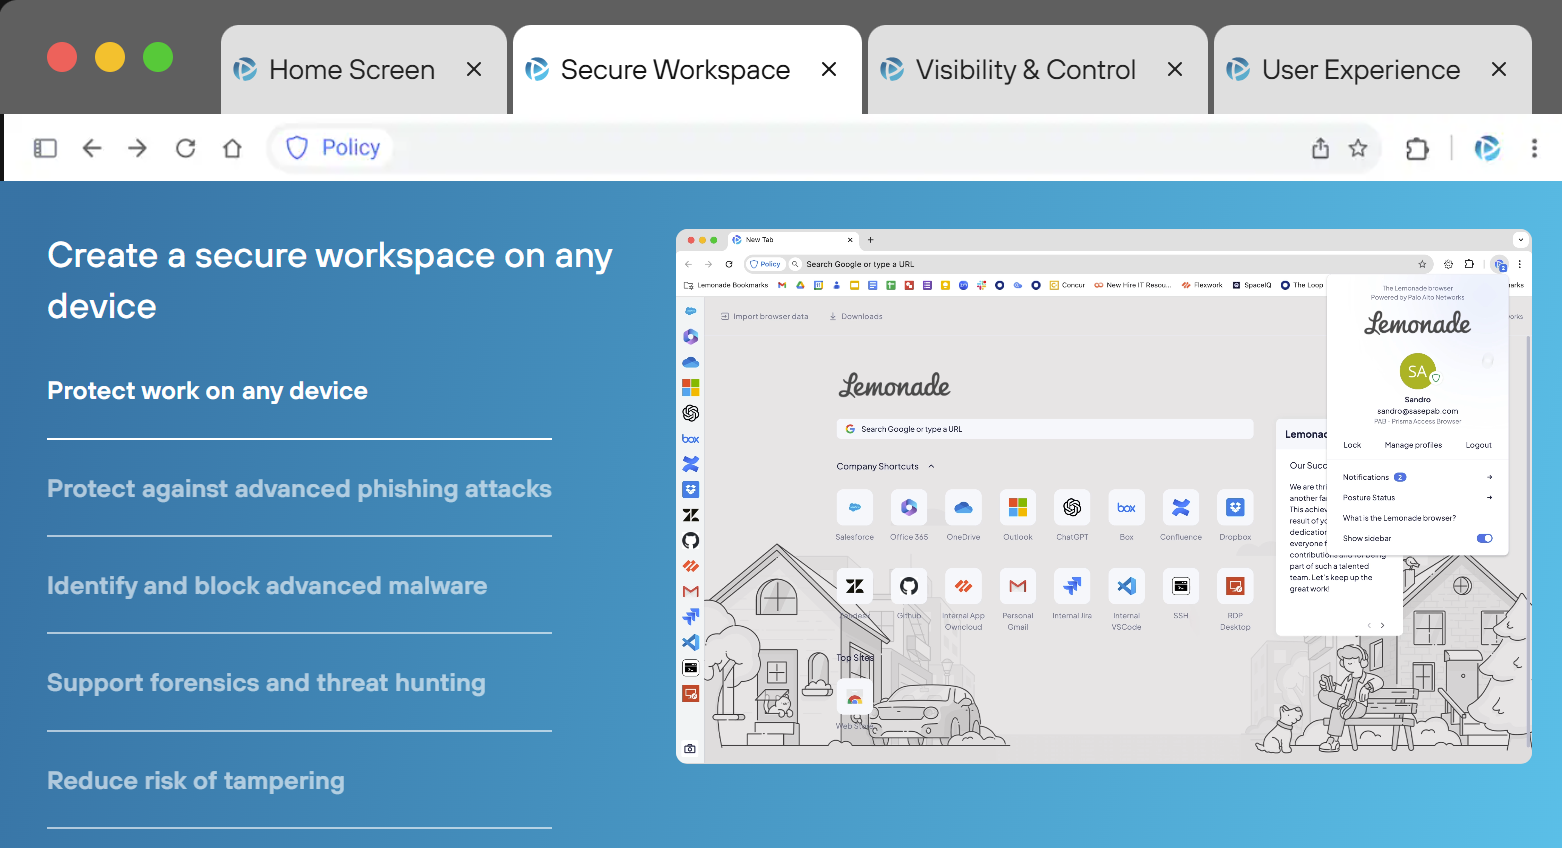The width and height of the screenshot is (1562, 848).
Task: Toggle the Show sidebar switch
Action: (x=1484, y=538)
